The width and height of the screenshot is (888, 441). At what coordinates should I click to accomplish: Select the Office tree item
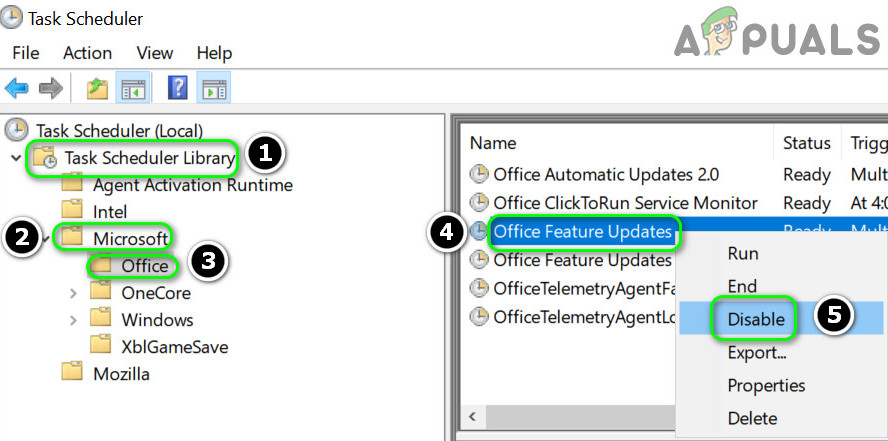(x=144, y=266)
